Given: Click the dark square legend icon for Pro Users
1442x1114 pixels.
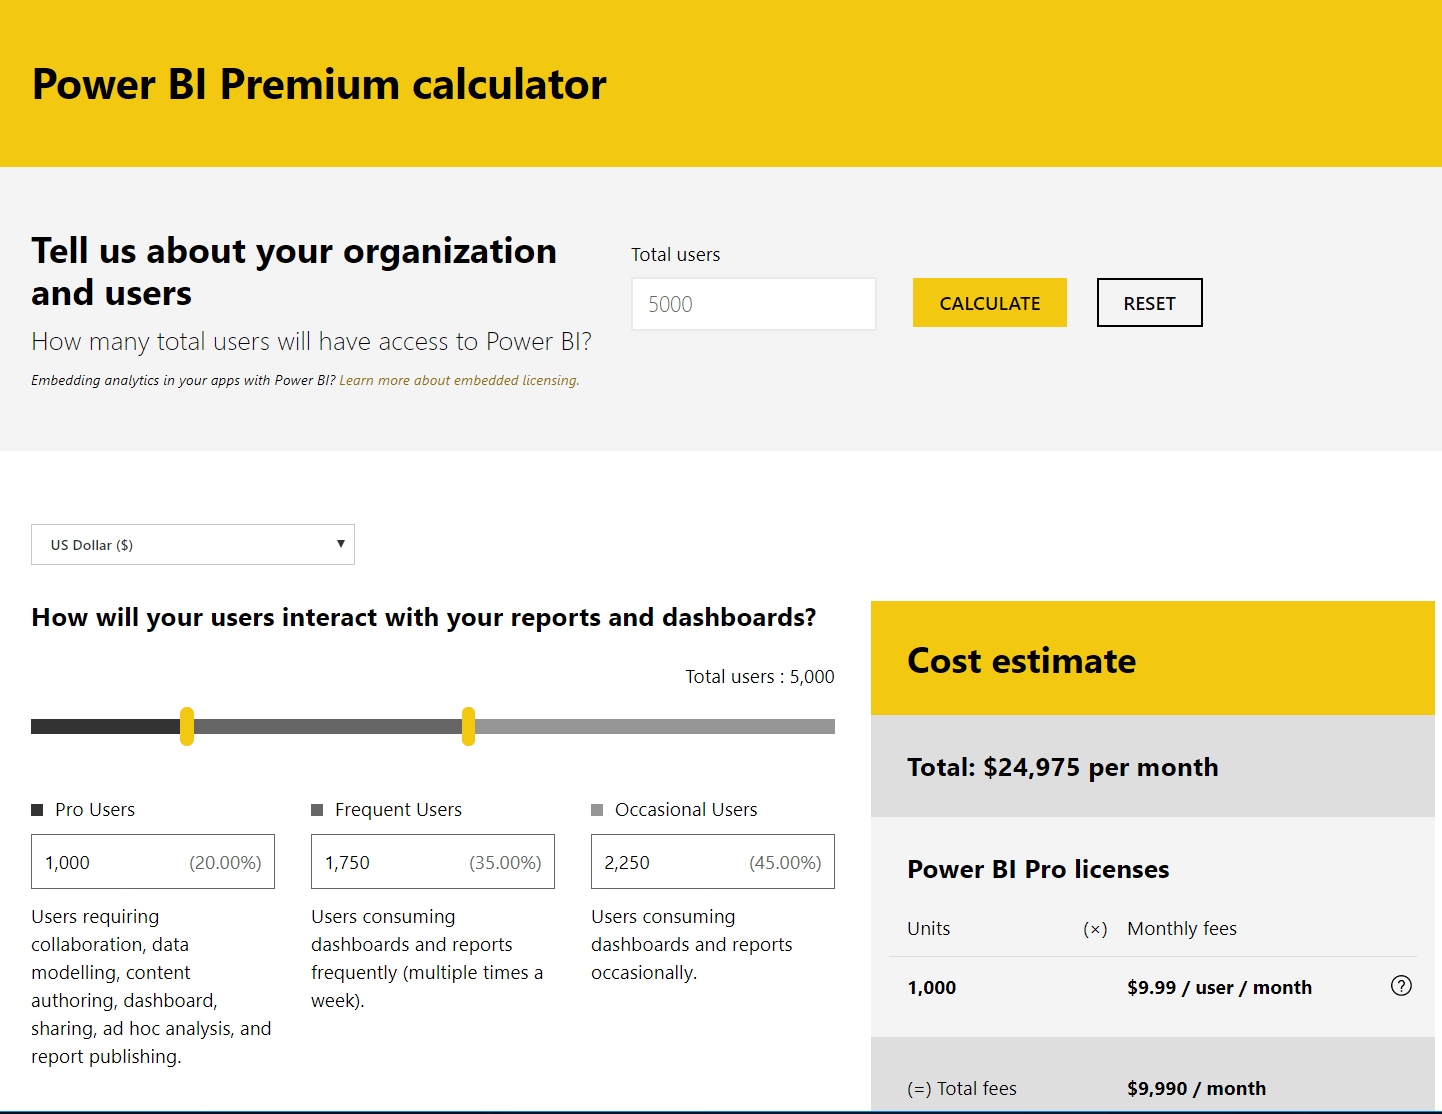Looking at the screenshot, I should point(37,810).
